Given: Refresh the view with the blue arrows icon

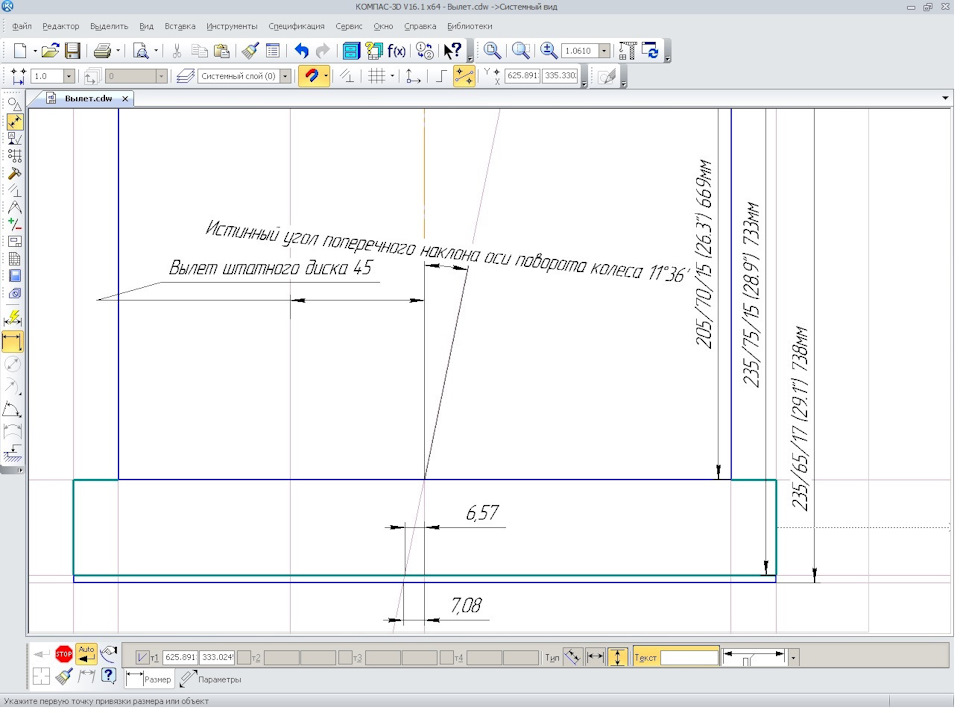Looking at the screenshot, I should point(651,51).
